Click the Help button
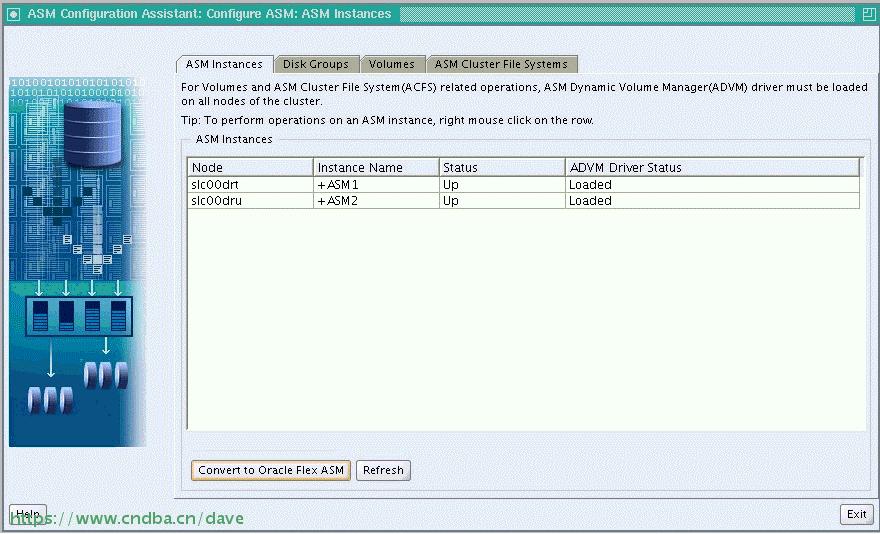Screen dimensions: 880x534 (28, 514)
